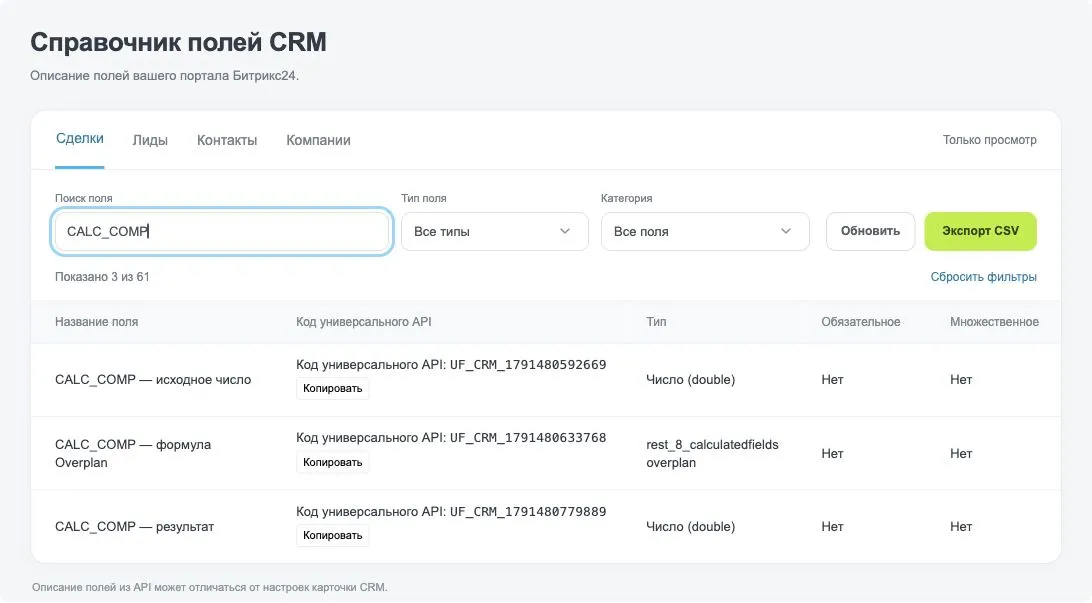Copy API code for формула Overplan field
Image resolution: width=1092 pixels, height=603 pixels.
pos(332,462)
